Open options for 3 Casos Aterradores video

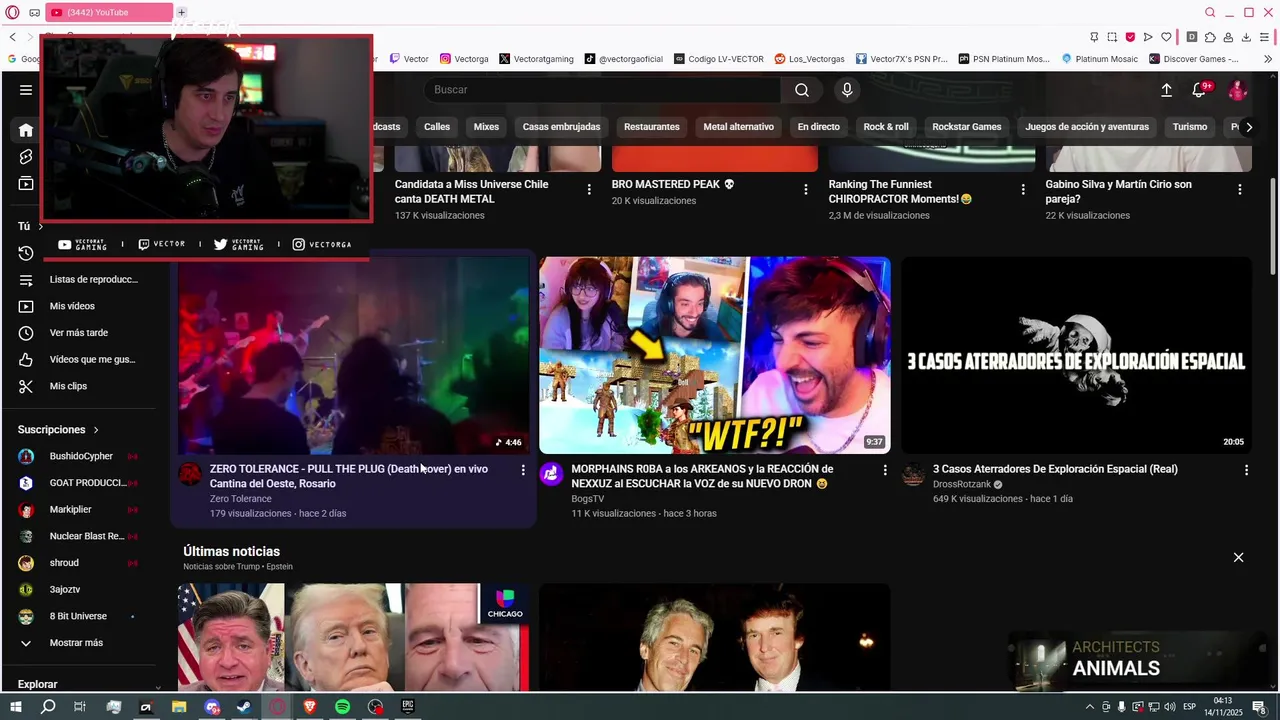coord(1246,470)
